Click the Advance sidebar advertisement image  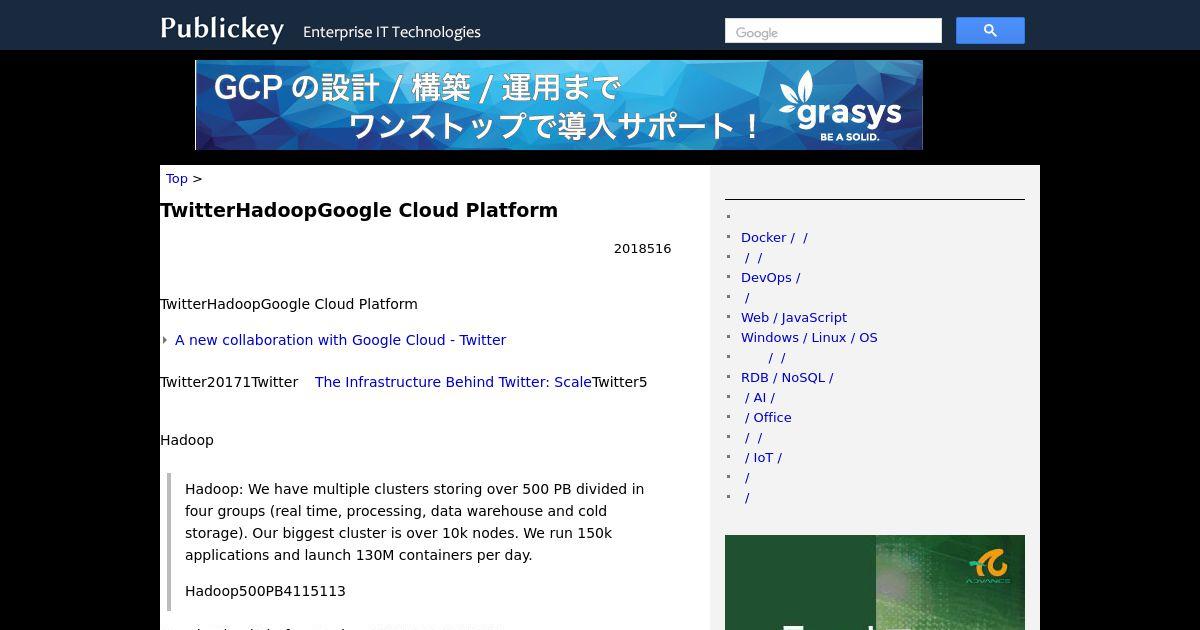pos(875,582)
